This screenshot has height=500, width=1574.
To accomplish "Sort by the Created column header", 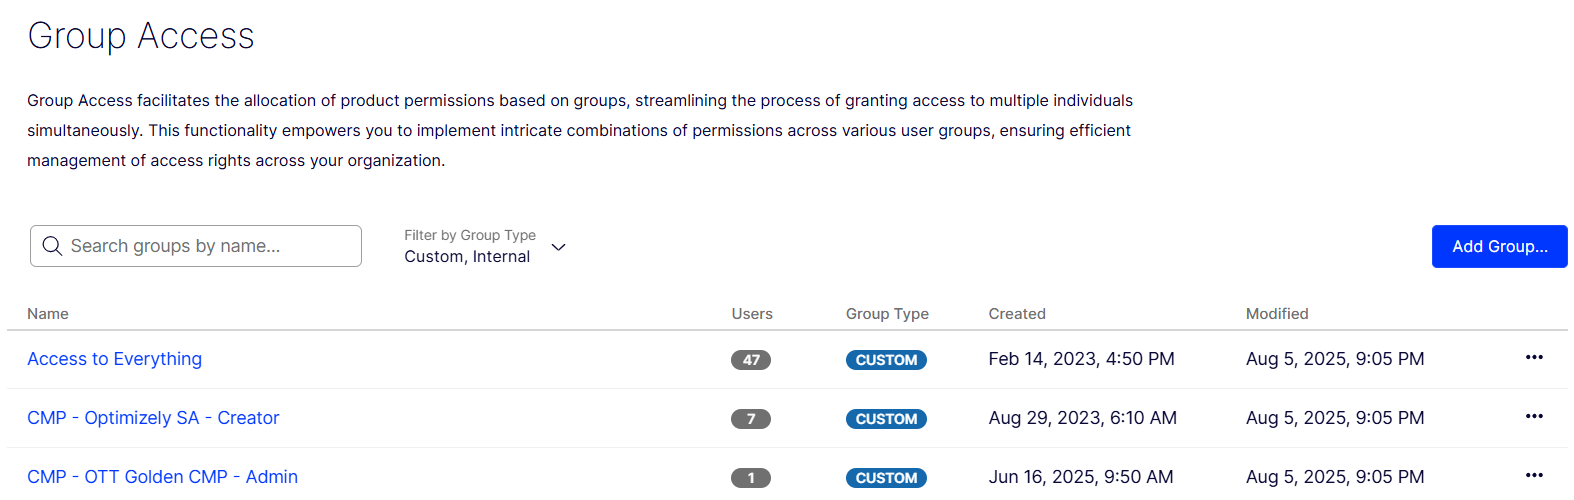I will coord(1017,314).
